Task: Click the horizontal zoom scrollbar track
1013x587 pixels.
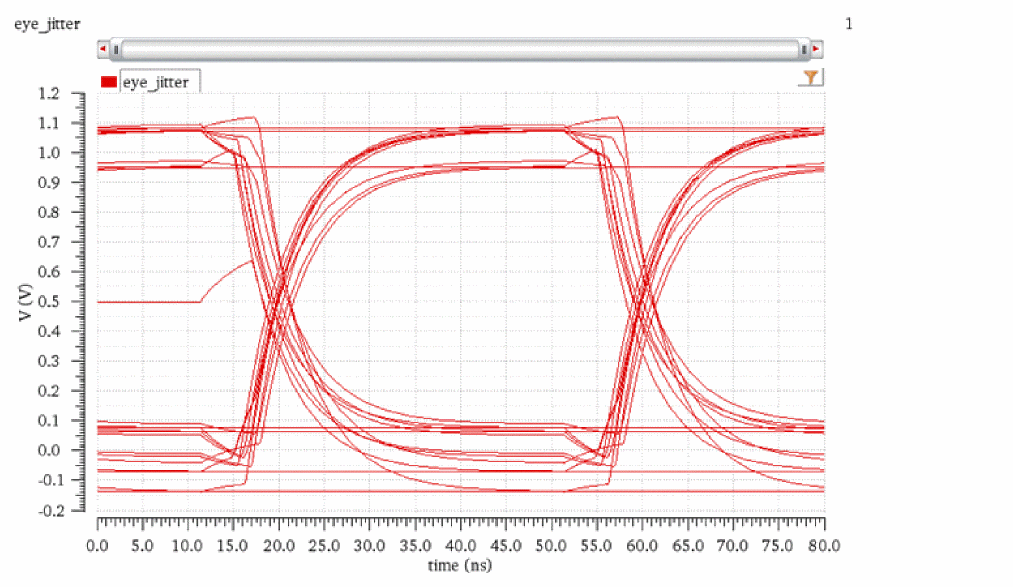Action: tap(460, 49)
